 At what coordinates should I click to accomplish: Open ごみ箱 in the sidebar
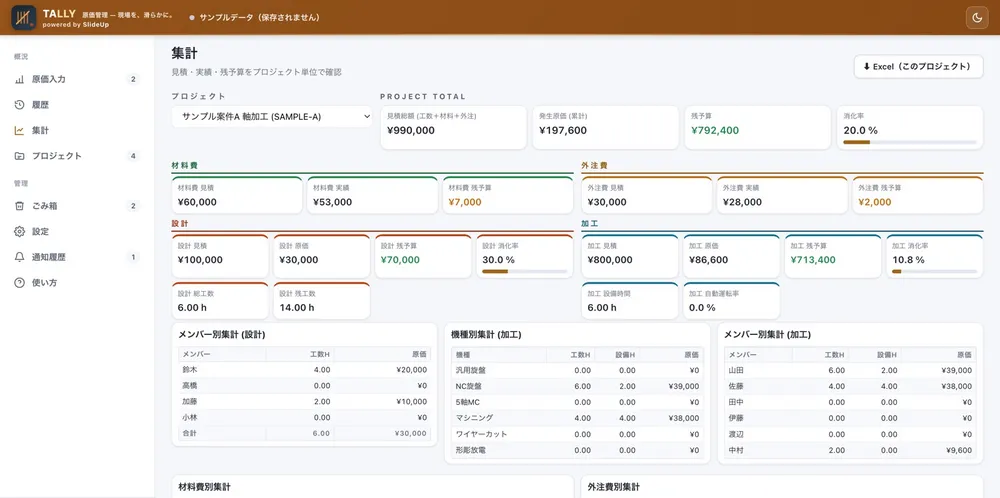[x=77, y=206]
